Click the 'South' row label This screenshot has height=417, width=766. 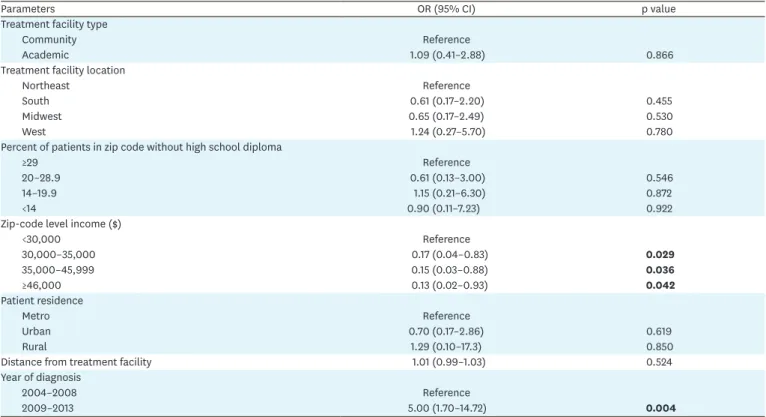click(36, 101)
